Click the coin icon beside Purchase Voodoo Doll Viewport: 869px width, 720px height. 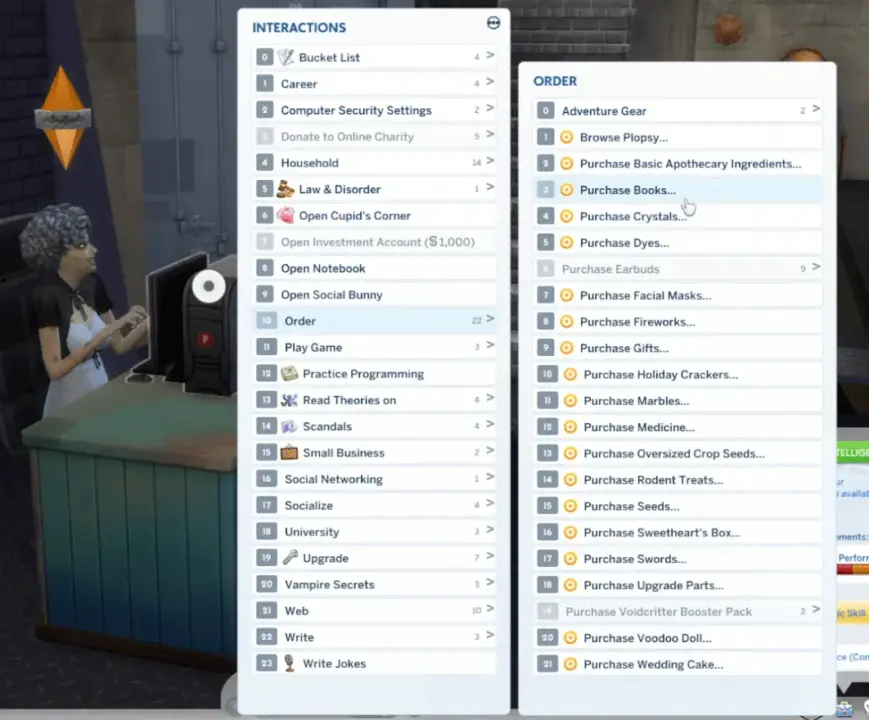[570, 637]
